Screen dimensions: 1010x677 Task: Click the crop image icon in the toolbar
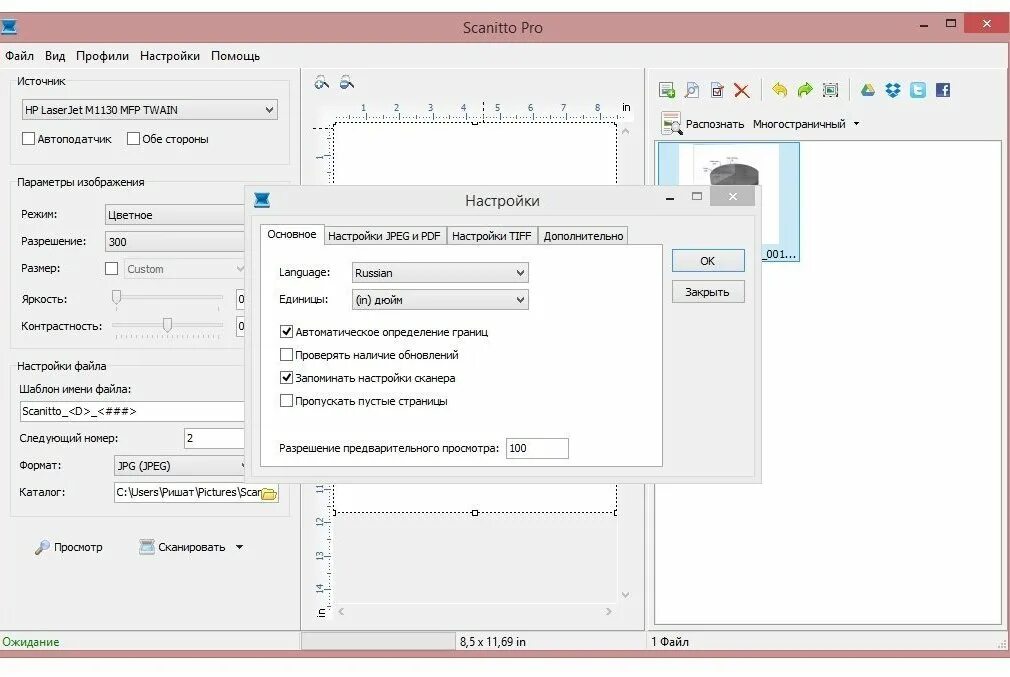(830, 90)
